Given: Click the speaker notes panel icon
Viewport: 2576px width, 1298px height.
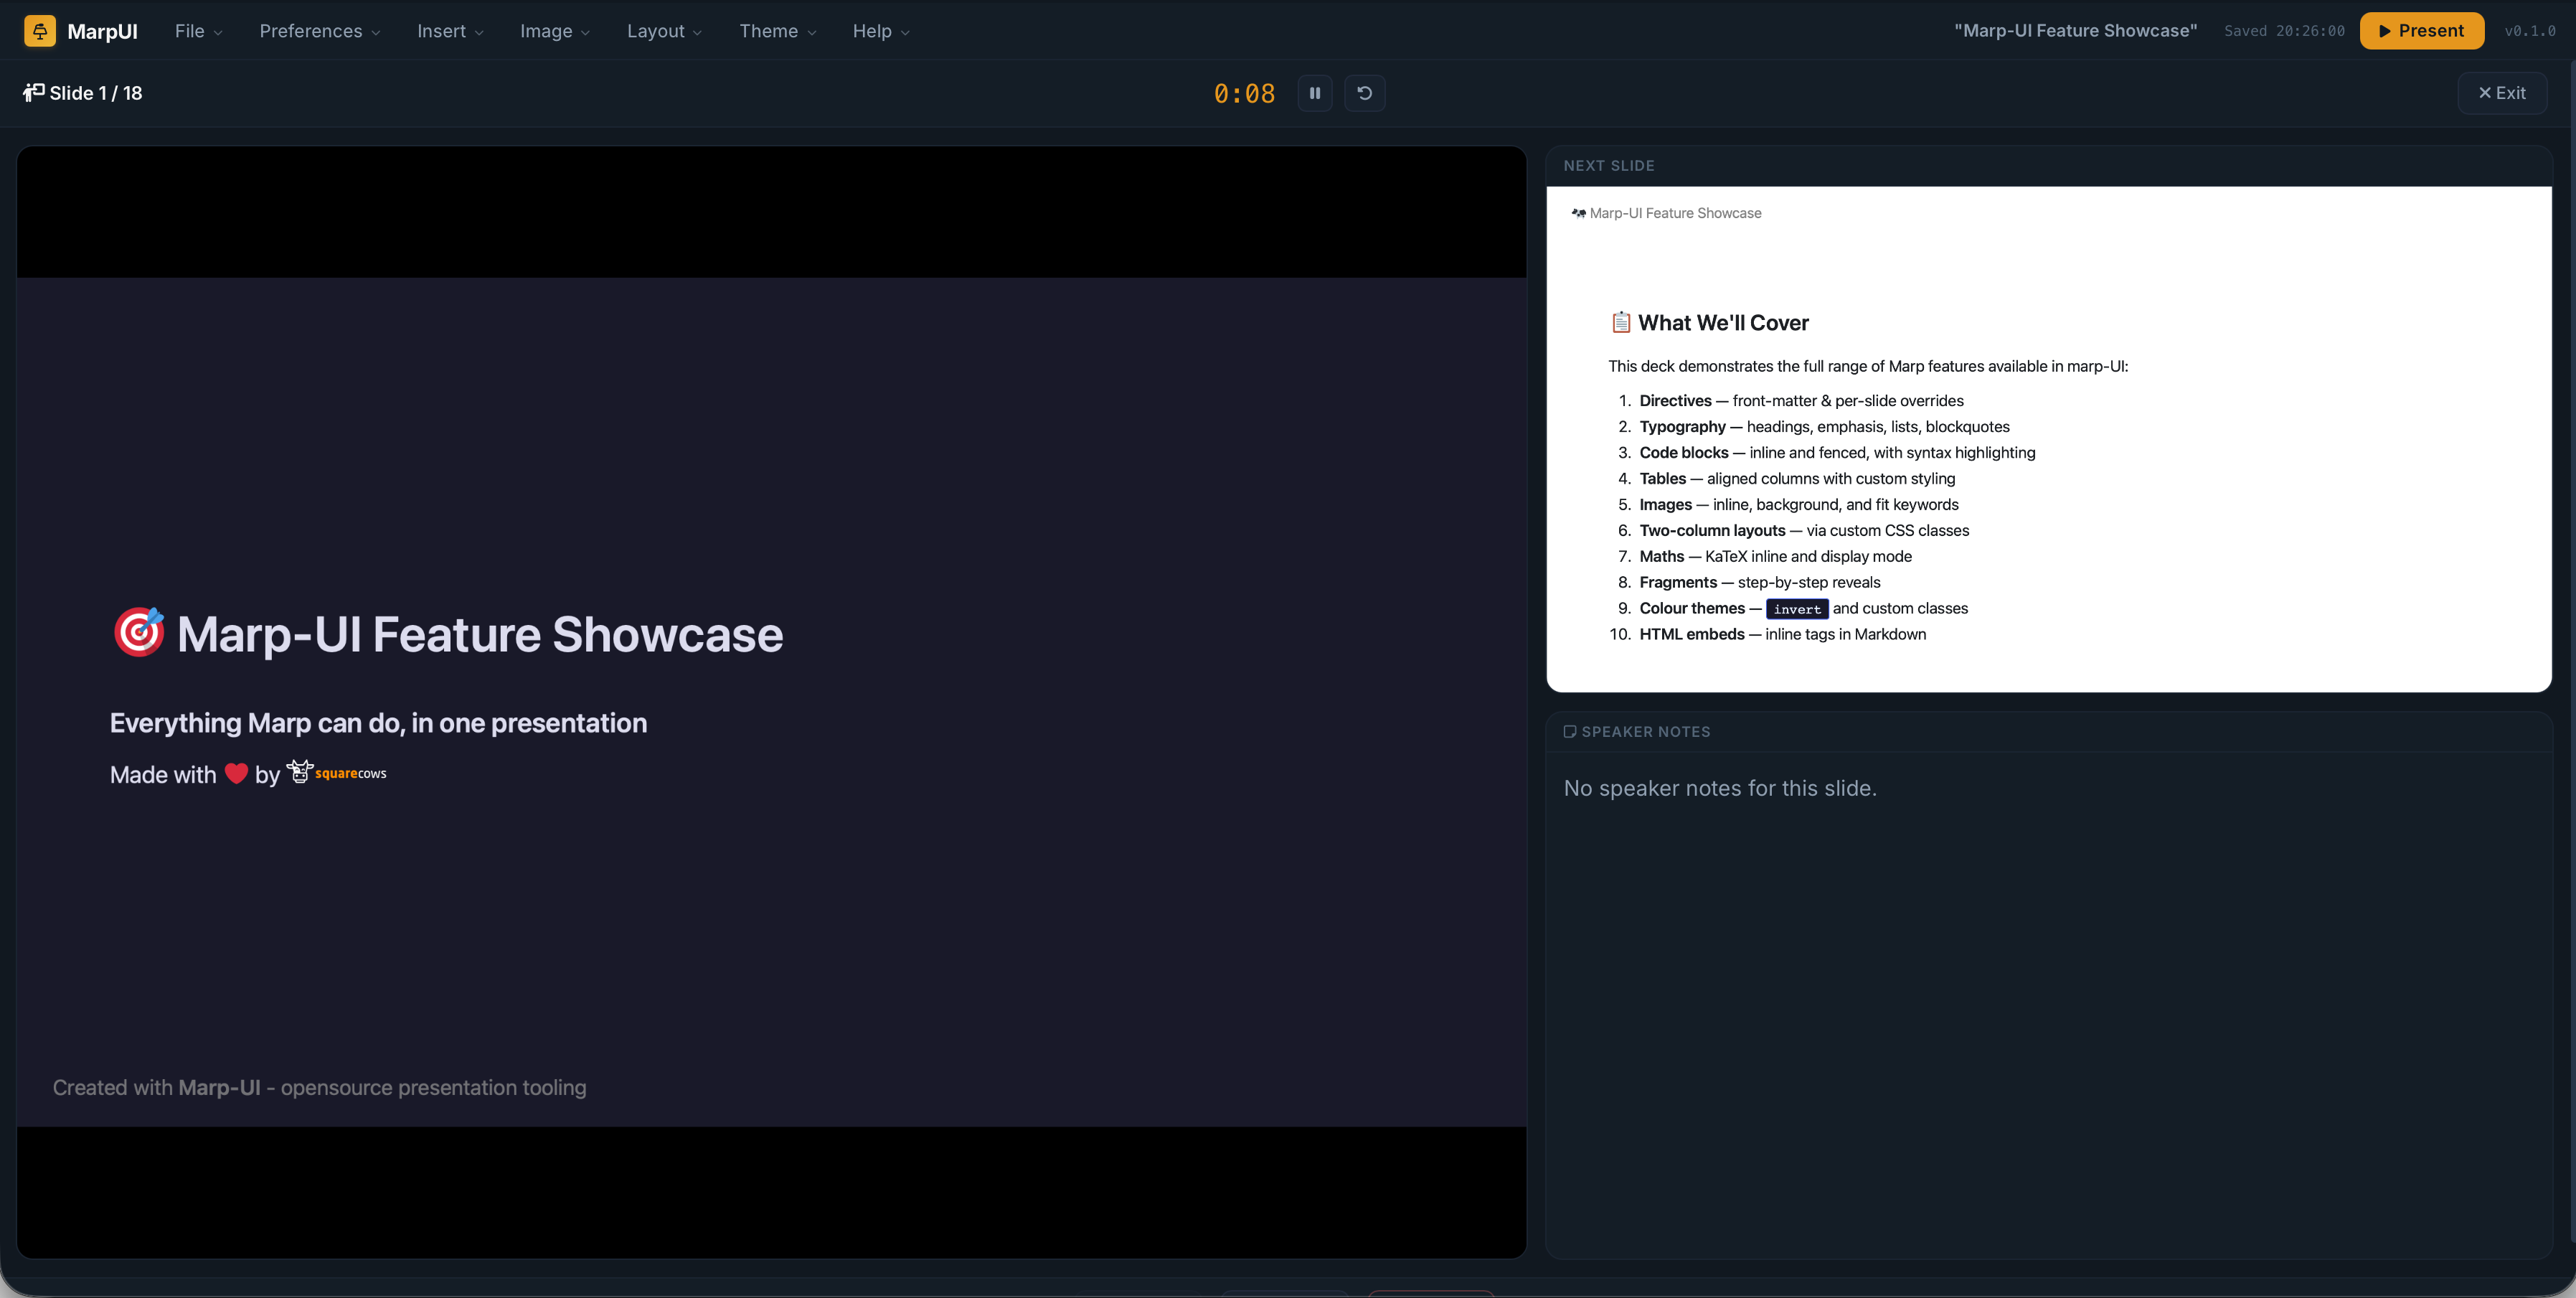Looking at the screenshot, I should pyautogui.click(x=1570, y=731).
